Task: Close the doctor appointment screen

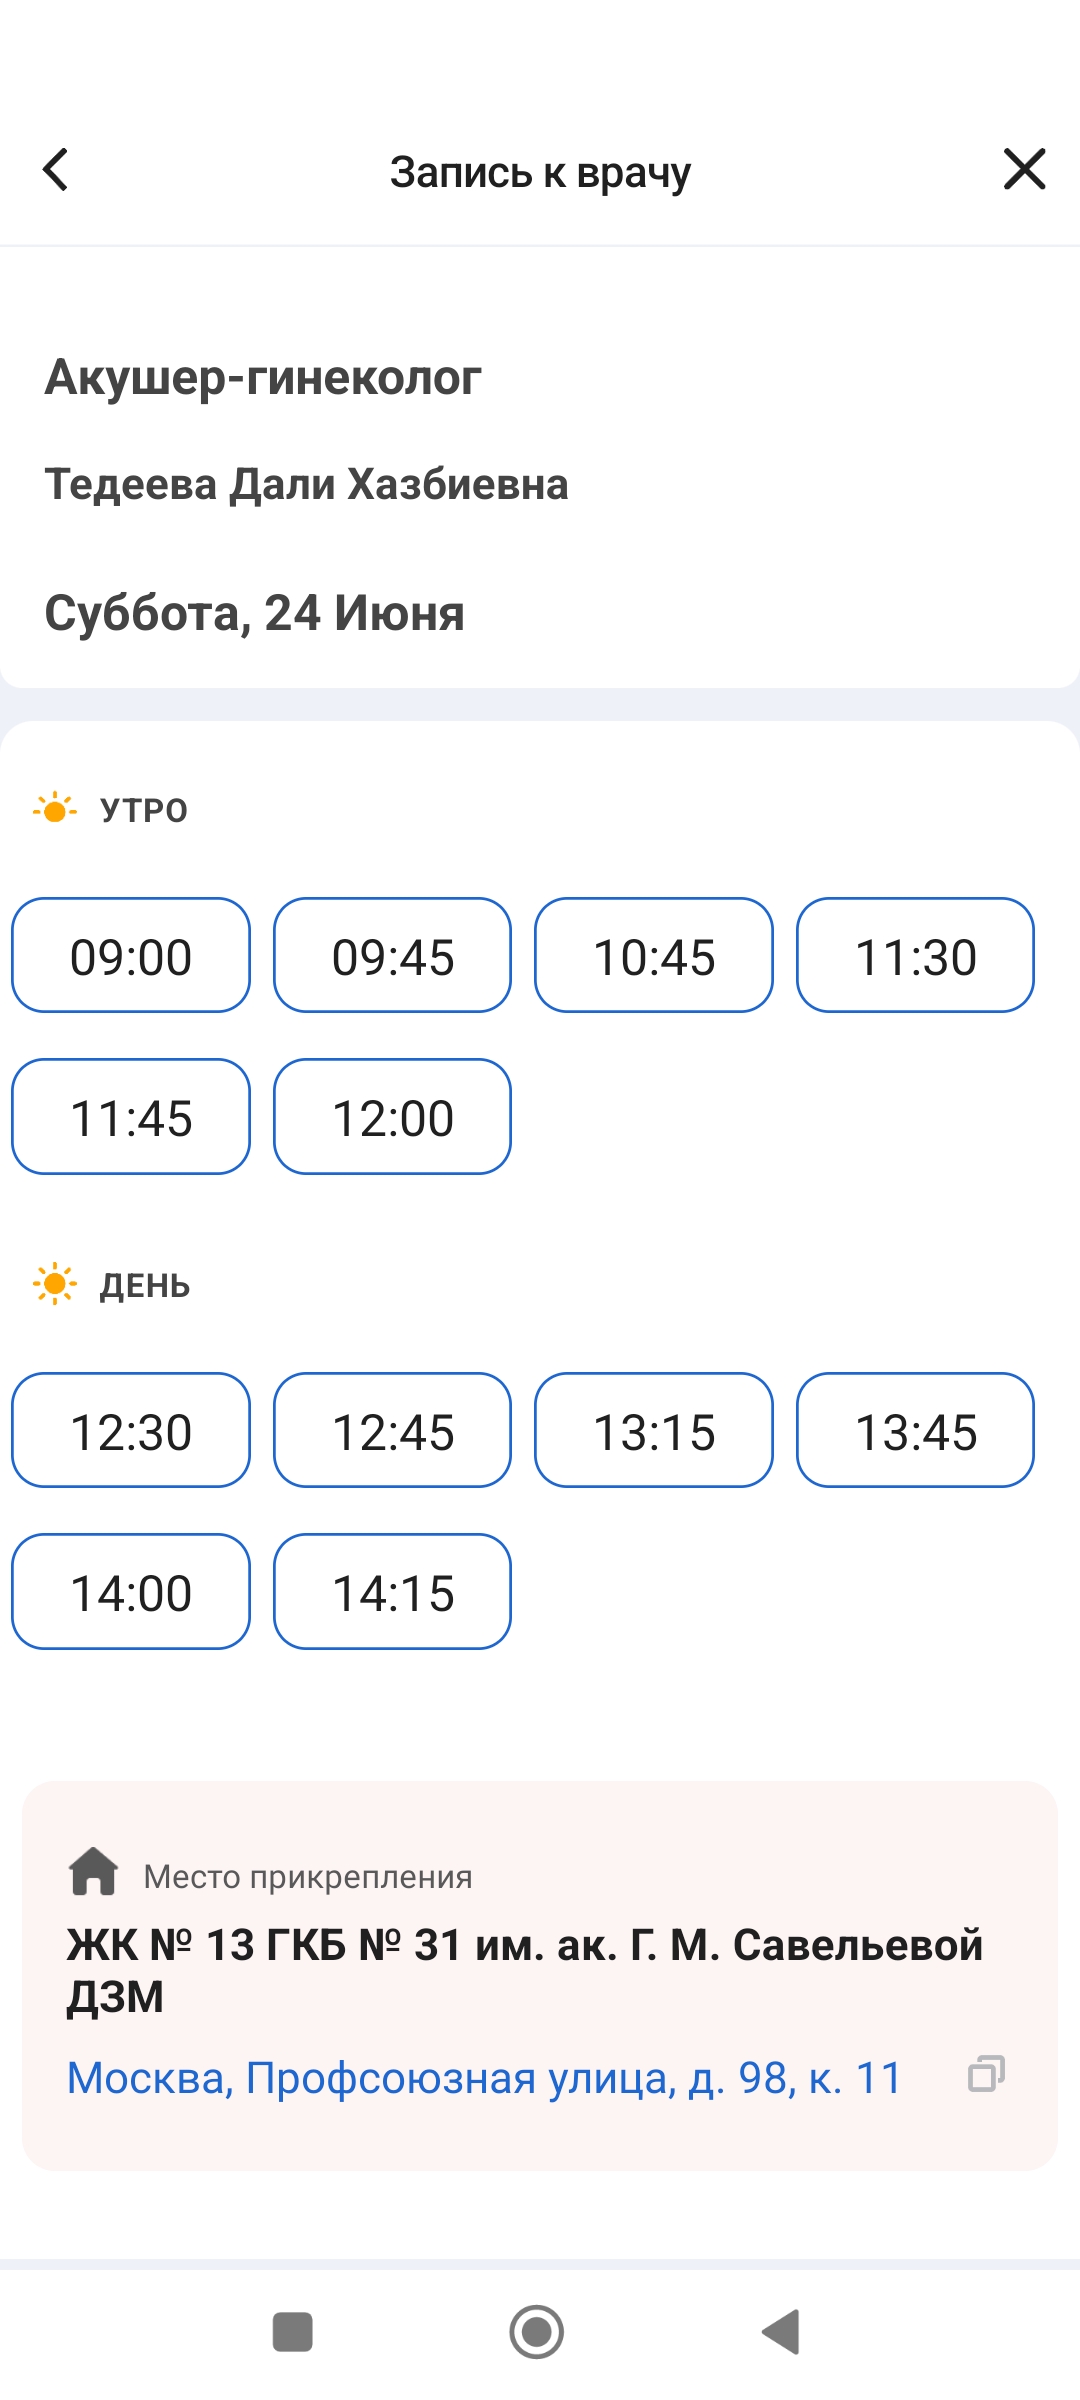Action: point(1024,169)
